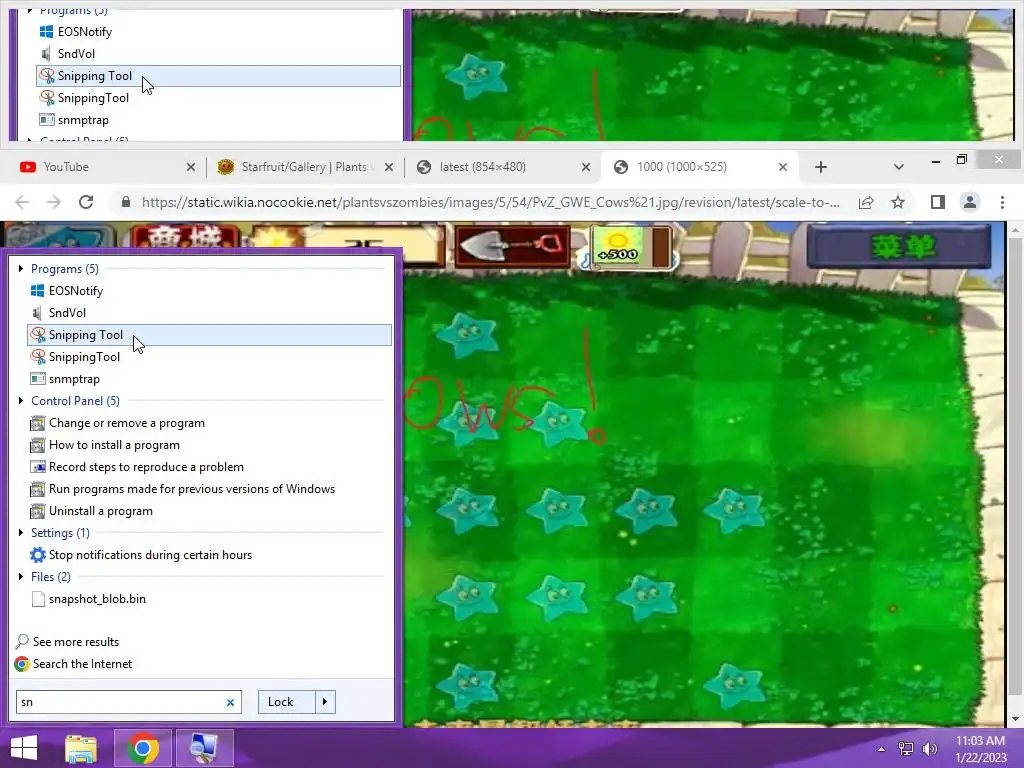Open the Snipping Tool program result

click(x=209, y=335)
